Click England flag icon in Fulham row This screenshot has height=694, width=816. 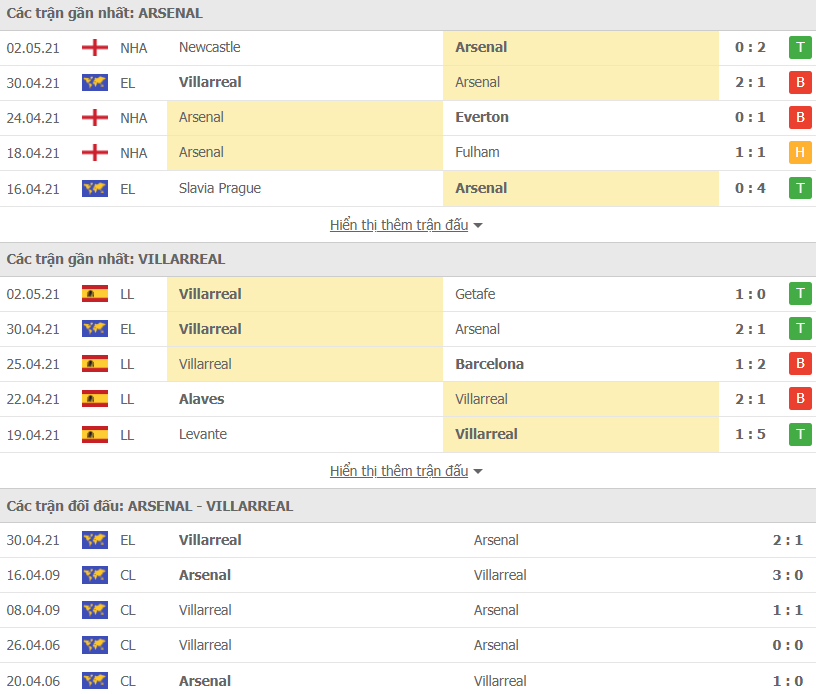[95, 153]
